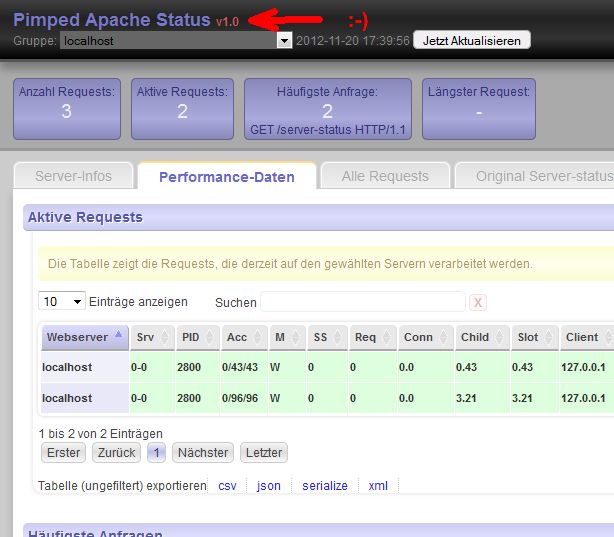Sort table by Client column
This screenshot has height=537, width=614.
click(x=587, y=337)
